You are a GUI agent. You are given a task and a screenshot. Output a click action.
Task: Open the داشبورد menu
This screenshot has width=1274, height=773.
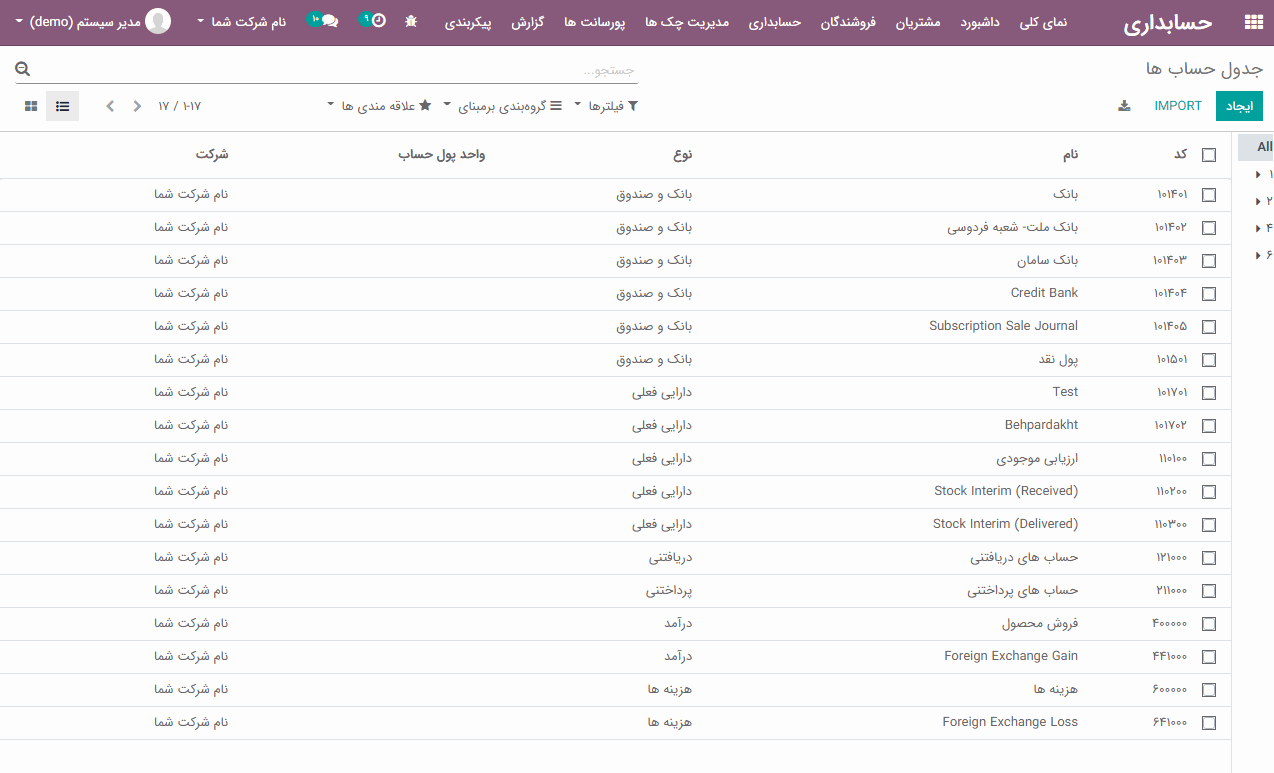980,21
